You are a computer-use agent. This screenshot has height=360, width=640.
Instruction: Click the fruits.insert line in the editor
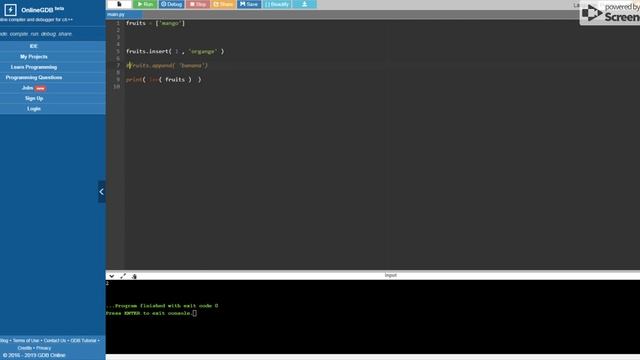pyautogui.click(x=175, y=51)
